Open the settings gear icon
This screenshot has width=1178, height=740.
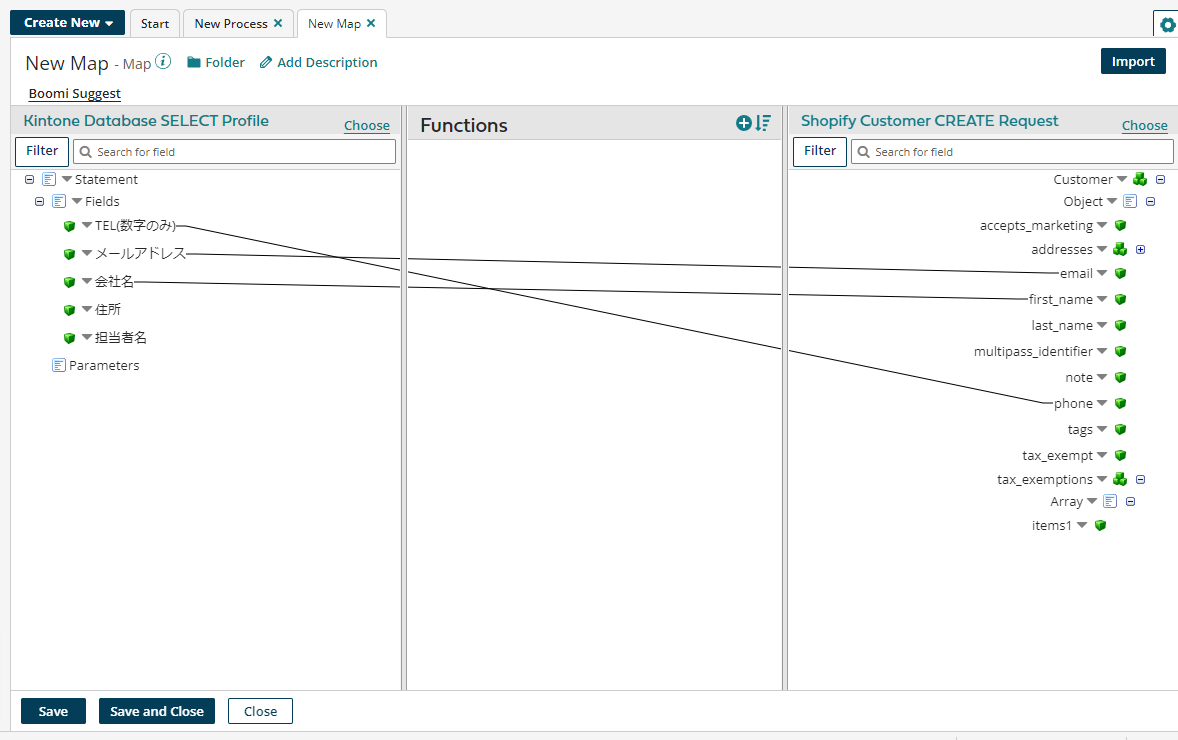[1167, 25]
